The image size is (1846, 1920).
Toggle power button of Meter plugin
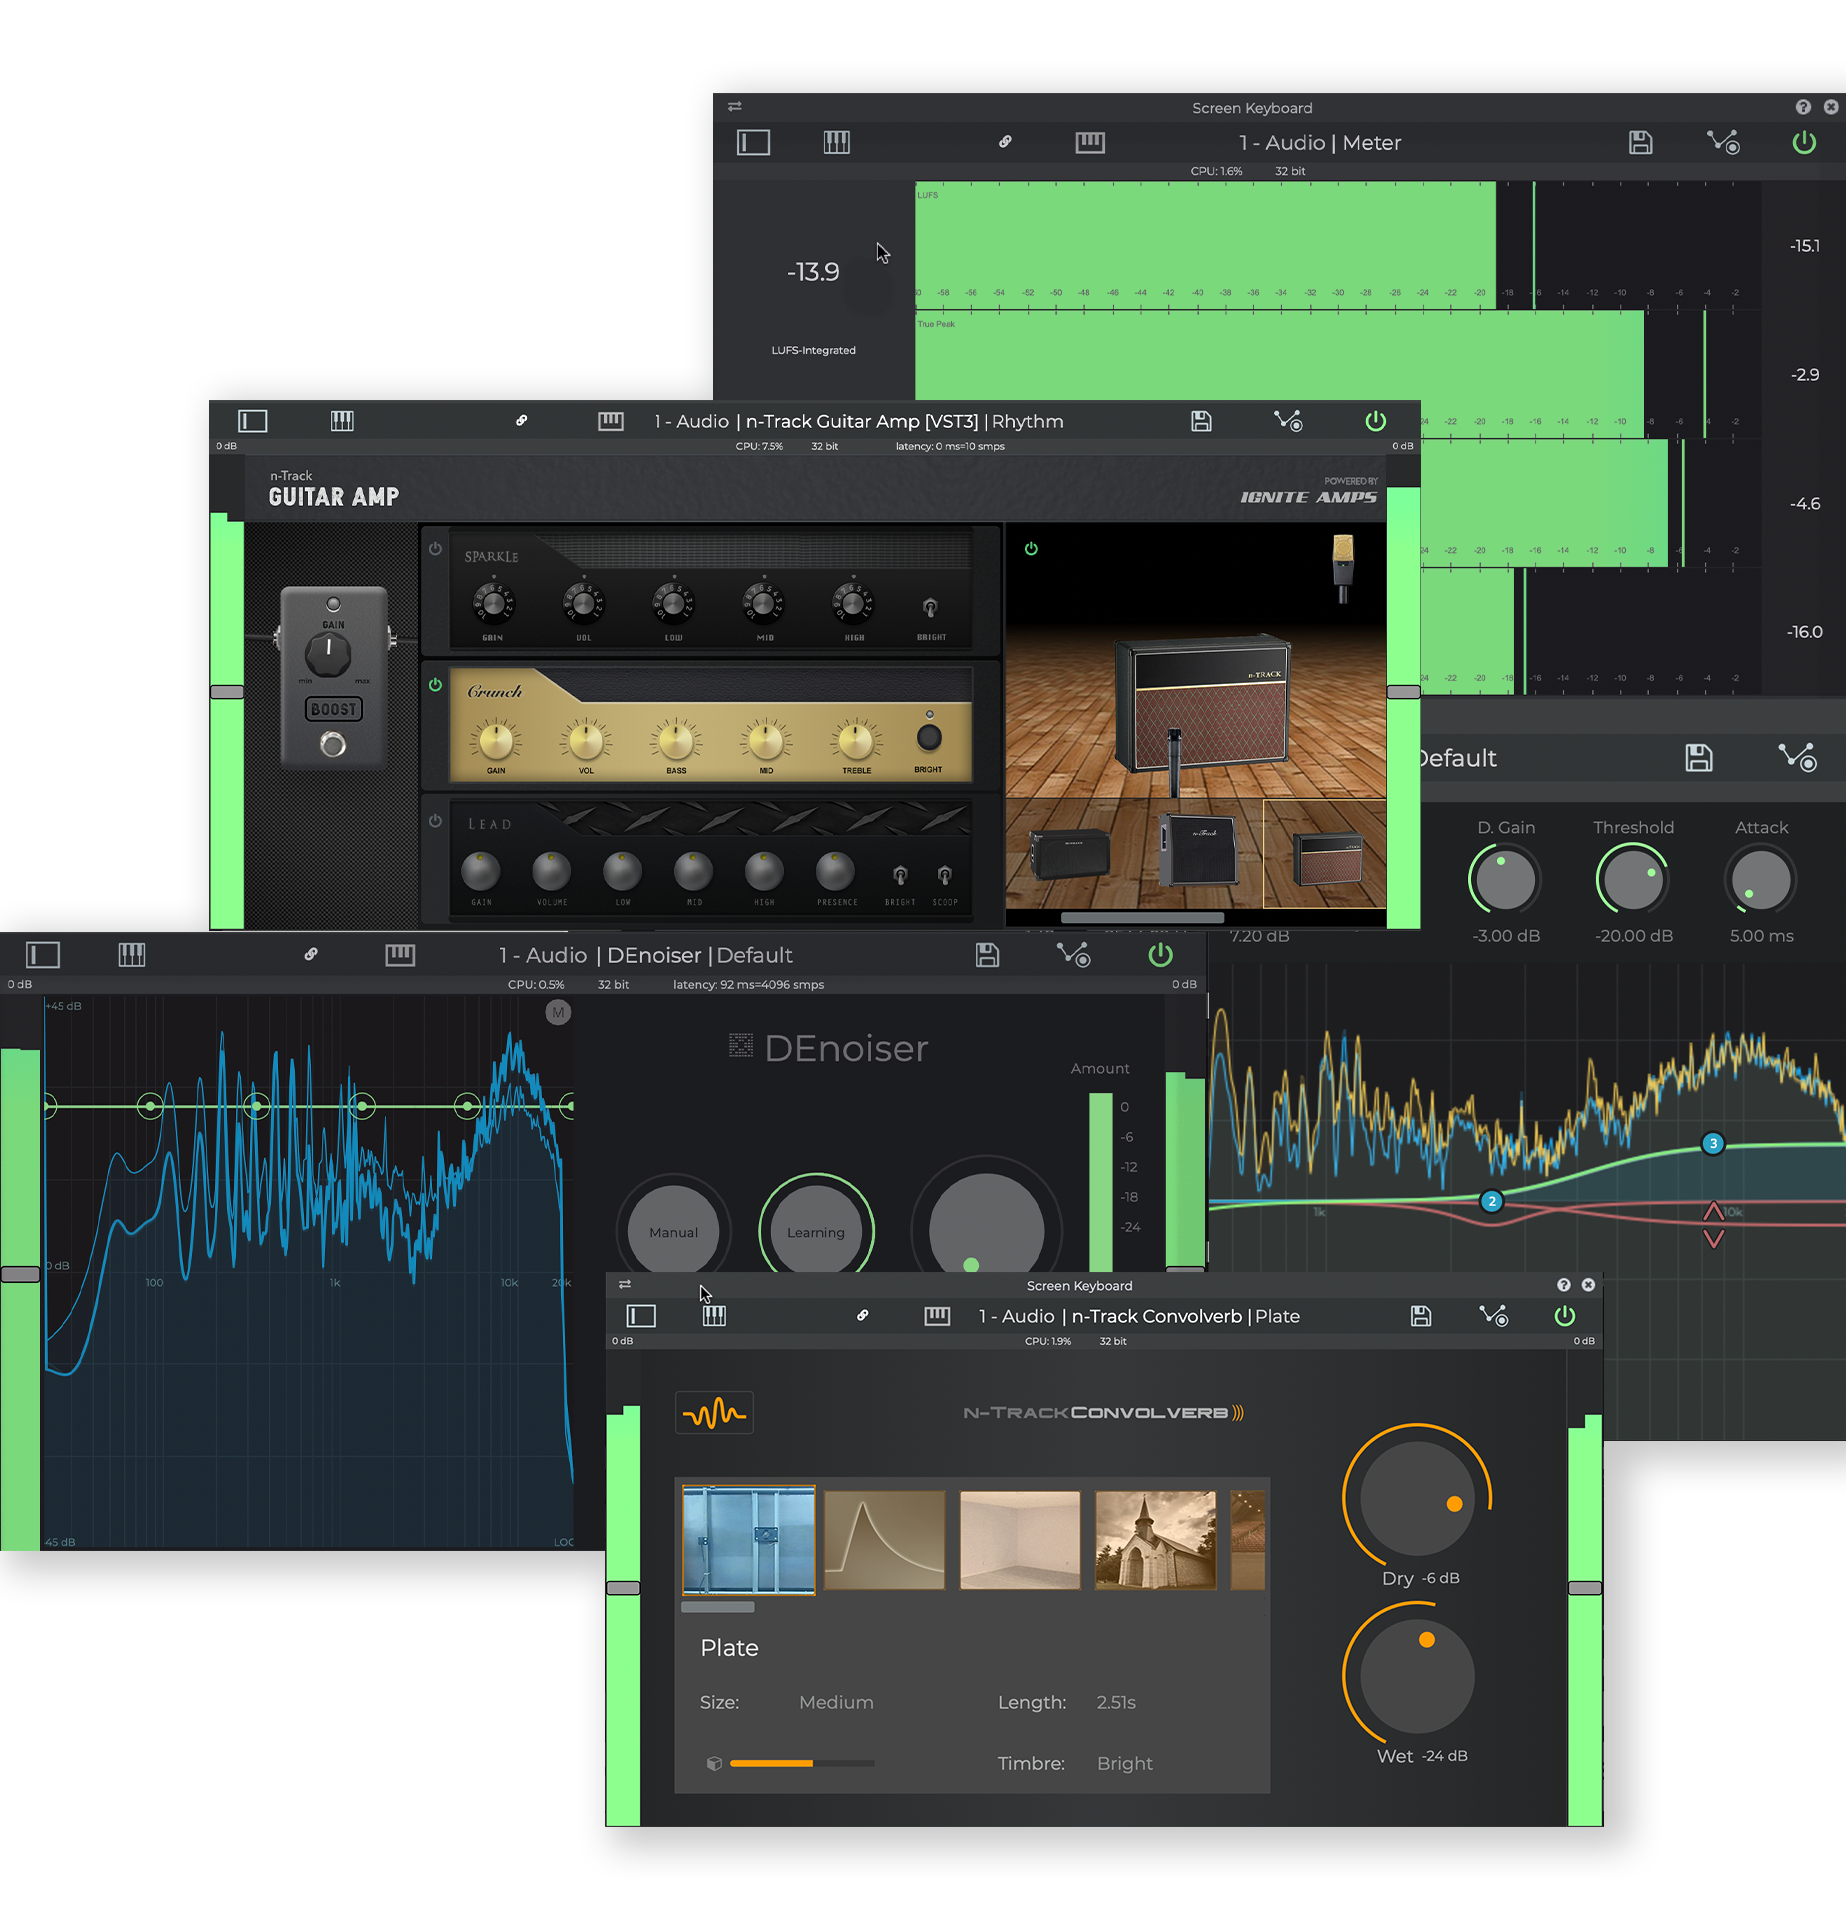click(x=1804, y=142)
